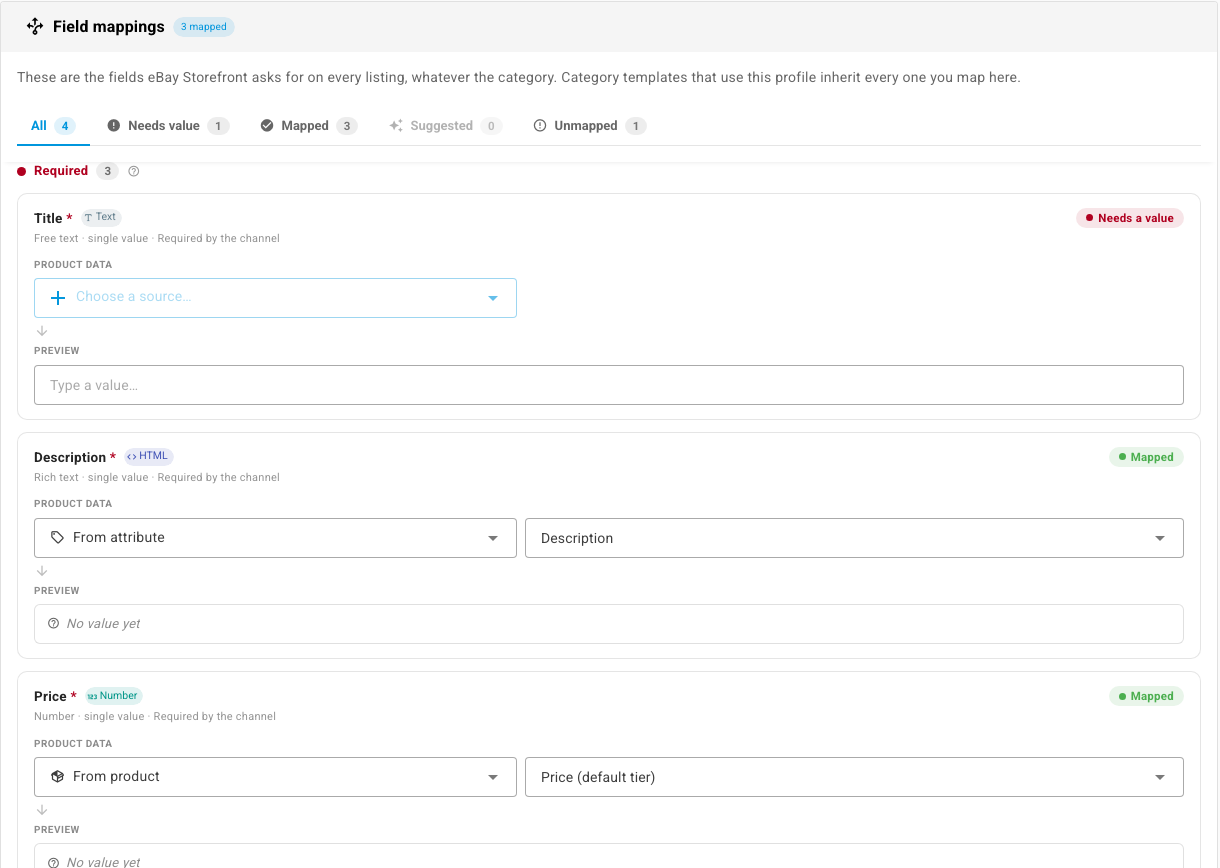
Task: Click the box icon in From product
Action: tap(57, 777)
